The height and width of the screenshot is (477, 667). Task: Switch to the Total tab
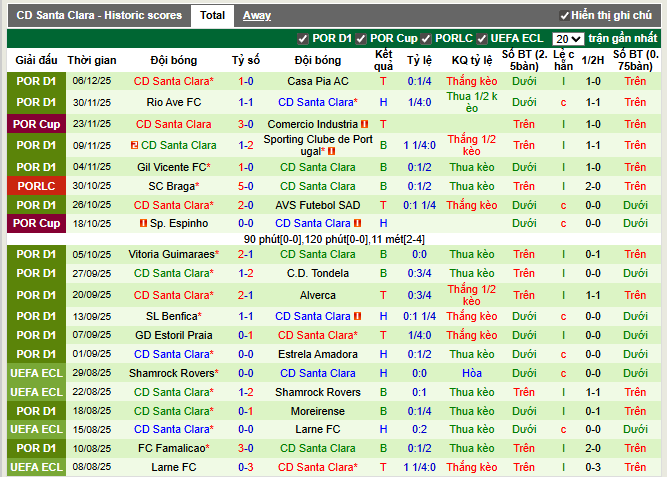(212, 16)
